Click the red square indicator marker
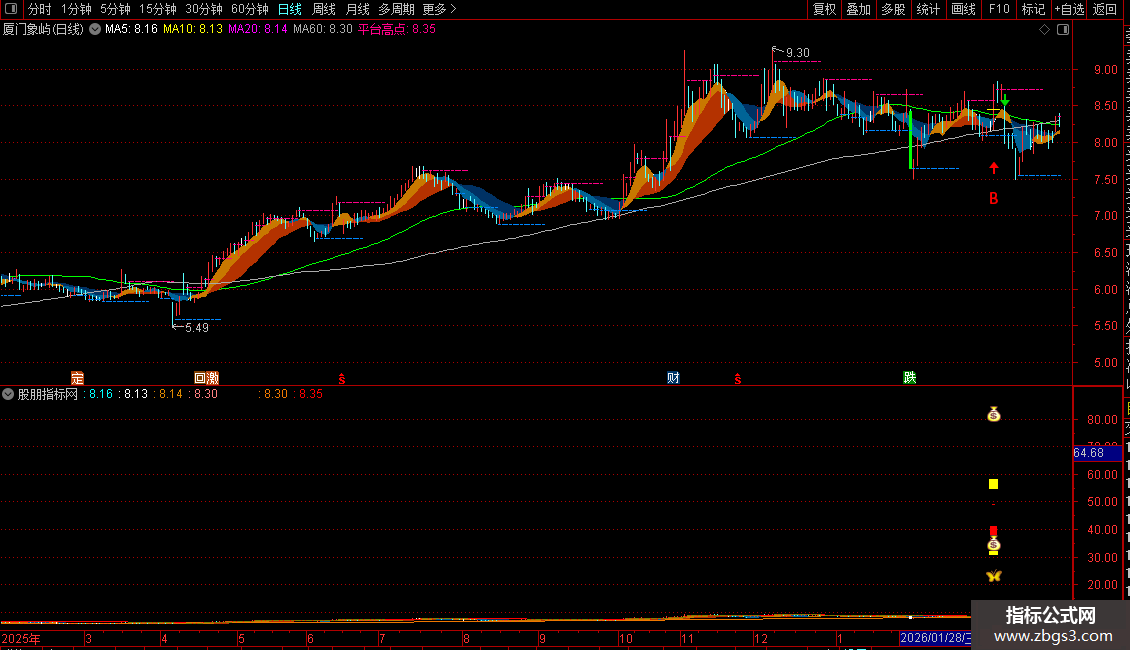The image size is (1130, 650). click(993, 531)
